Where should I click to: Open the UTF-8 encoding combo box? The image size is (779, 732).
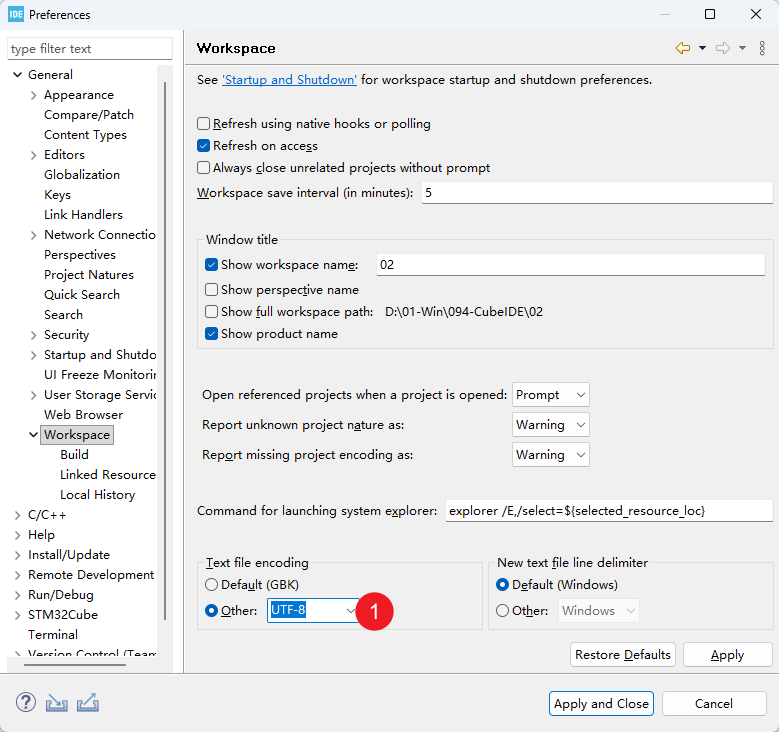pyautogui.click(x=351, y=611)
